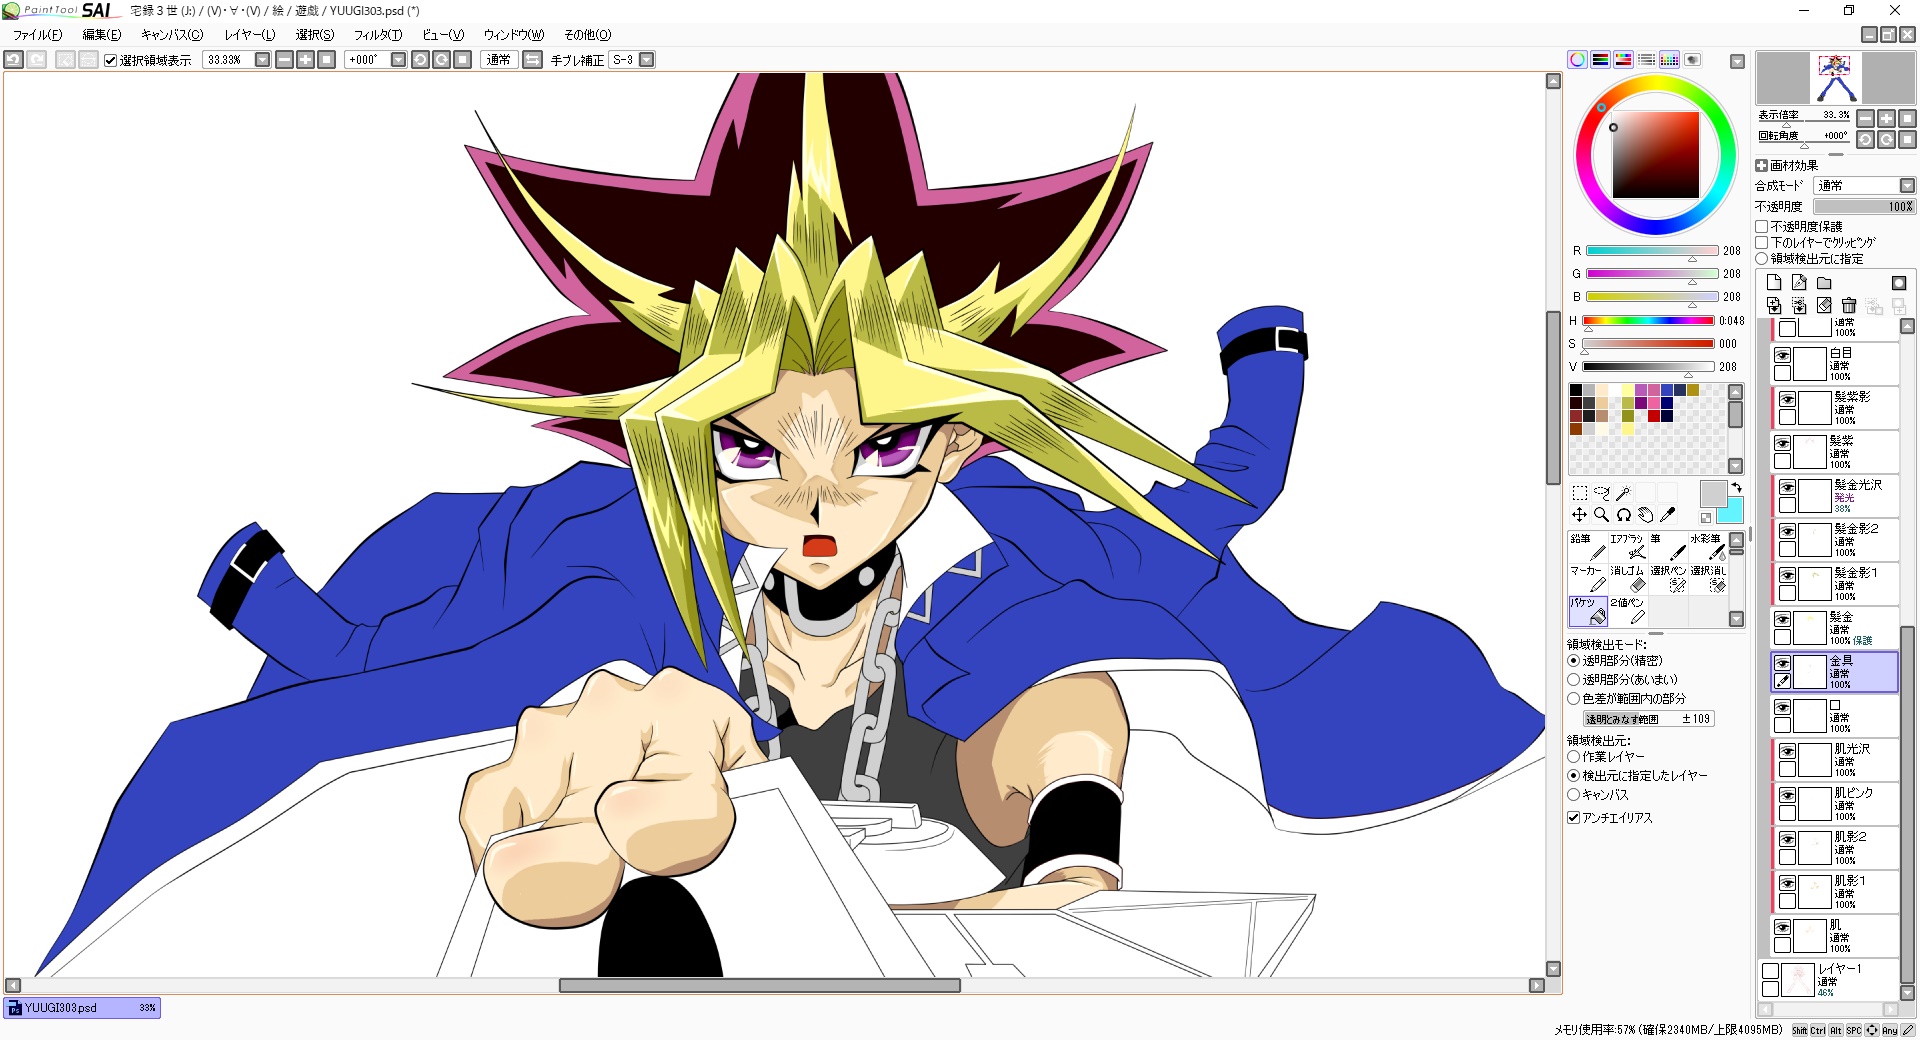Screen dimensions: 1920x1040
Task: Pick the eyedropper color picker tool
Action: click(x=1667, y=515)
